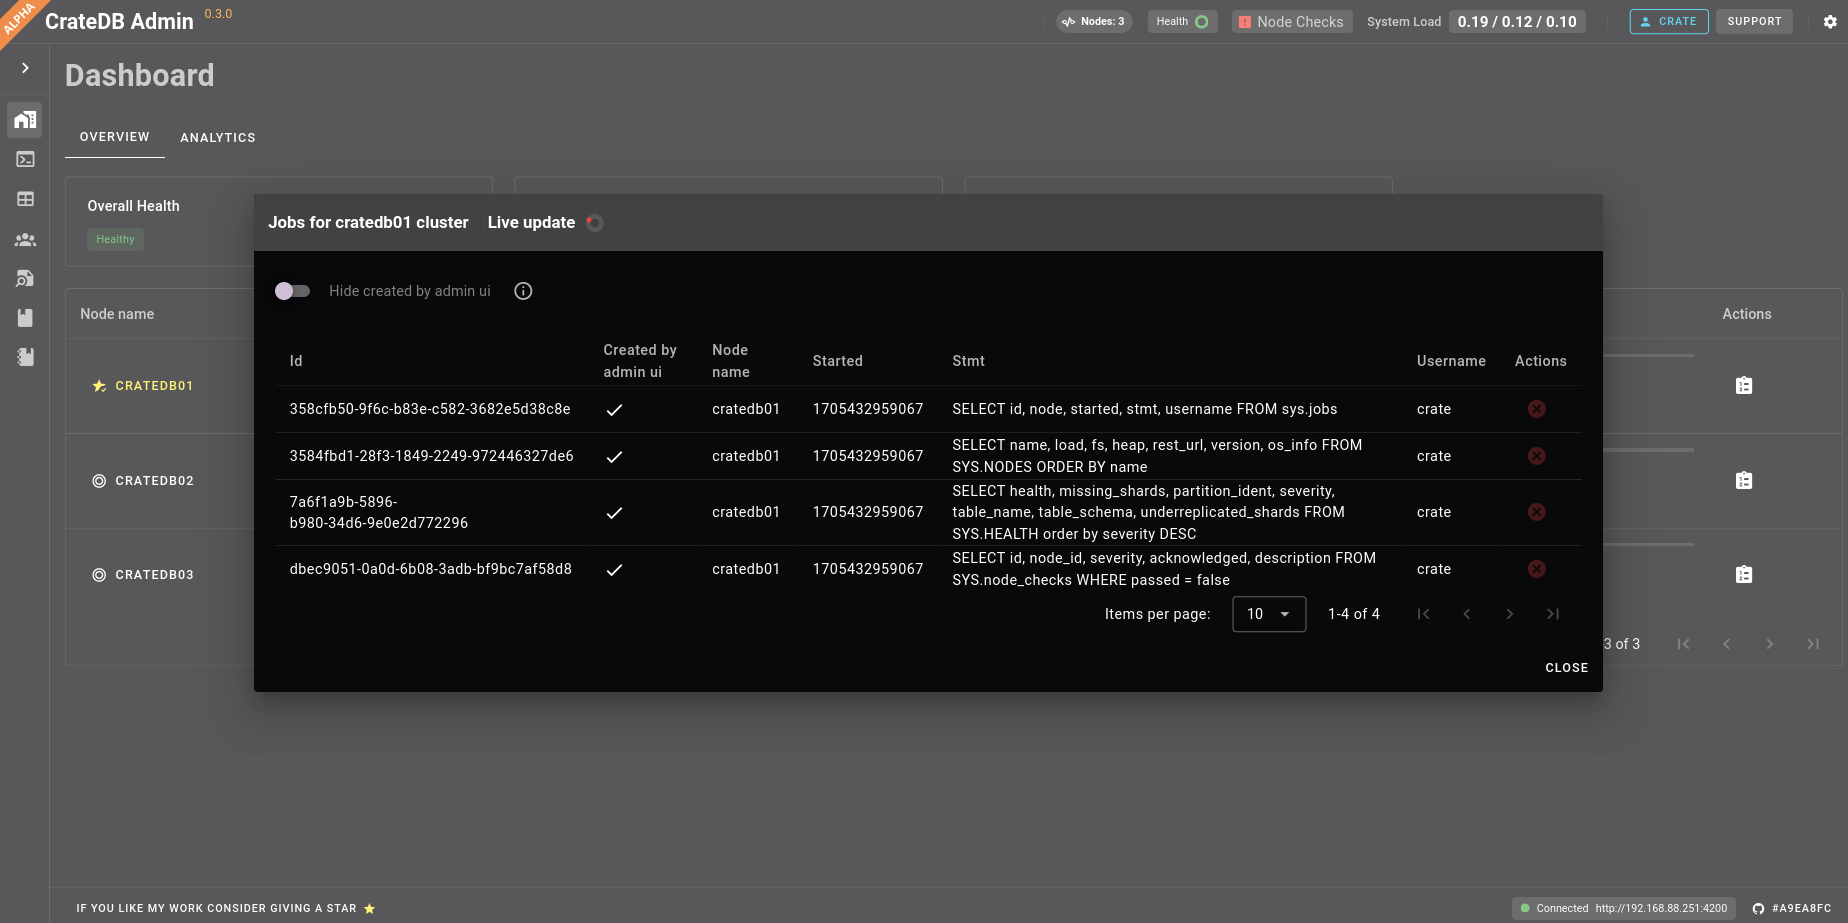Click the Node name column header in nodes table
The image size is (1848, 923).
pyautogui.click(x=117, y=314)
